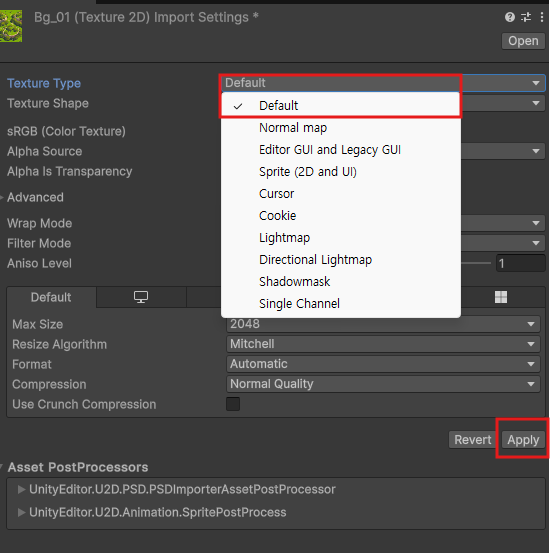550x553 pixels.
Task: Open the Max Size 2048 dropdown
Action: pos(383,324)
